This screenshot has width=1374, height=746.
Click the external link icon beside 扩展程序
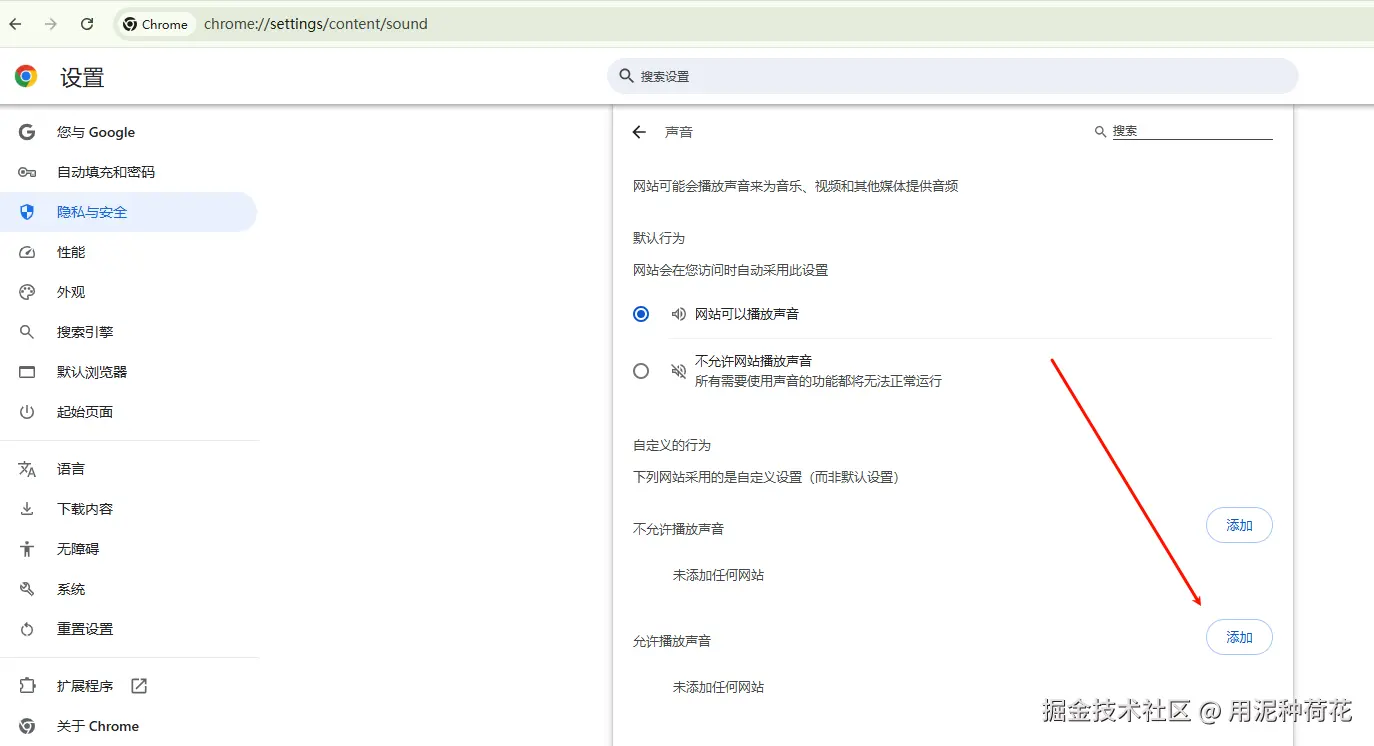139,686
